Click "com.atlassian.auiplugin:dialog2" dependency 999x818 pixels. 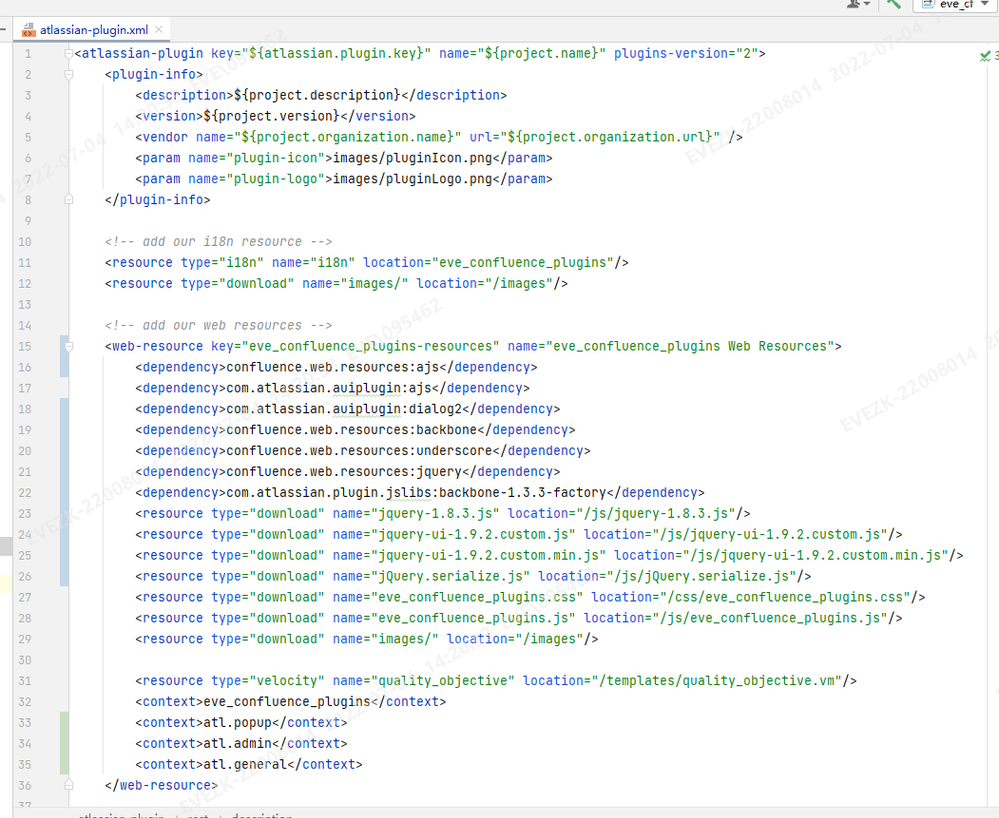click(344, 409)
